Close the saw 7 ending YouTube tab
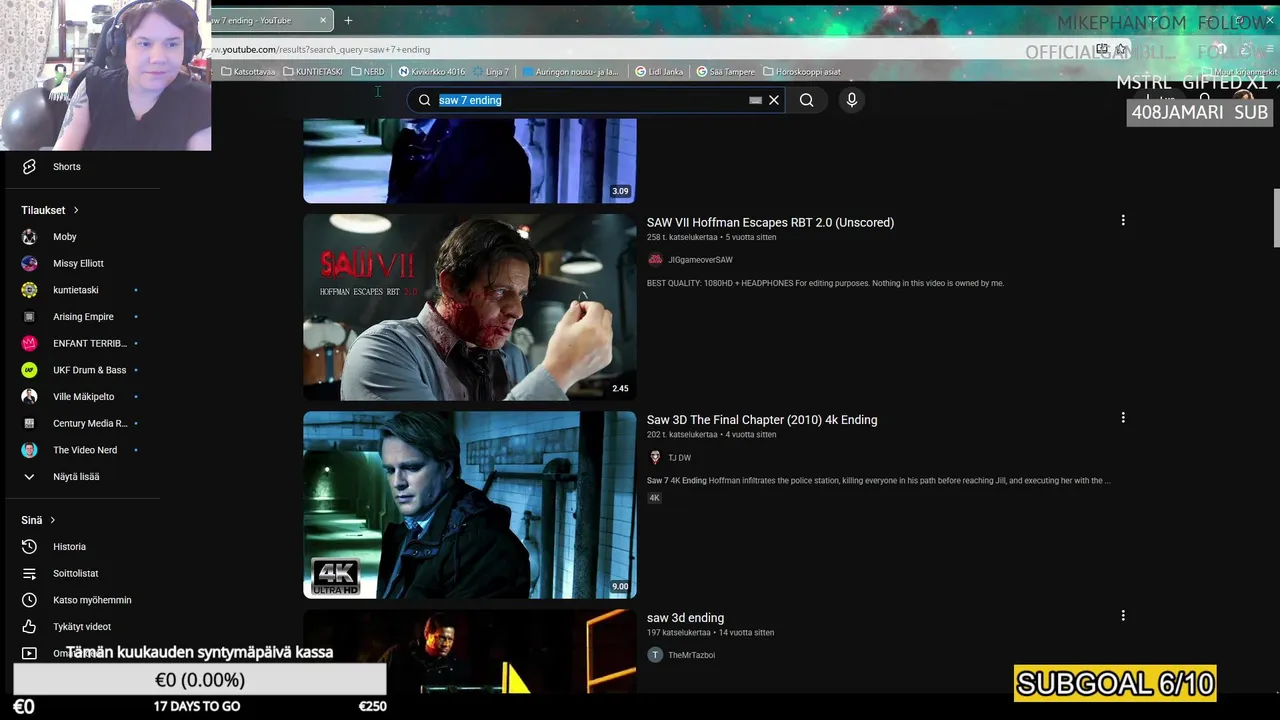1280x720 pixels. point(323,20)
